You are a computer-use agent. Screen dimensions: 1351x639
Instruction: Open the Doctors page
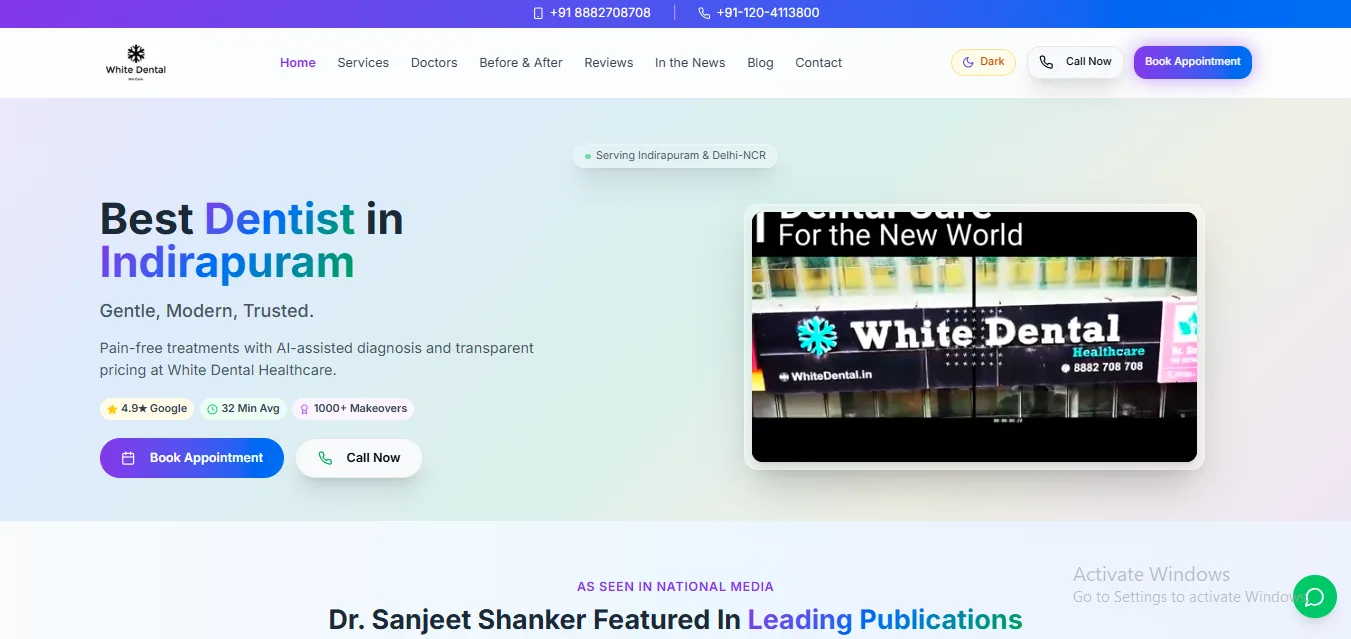[x=434, y=62]
